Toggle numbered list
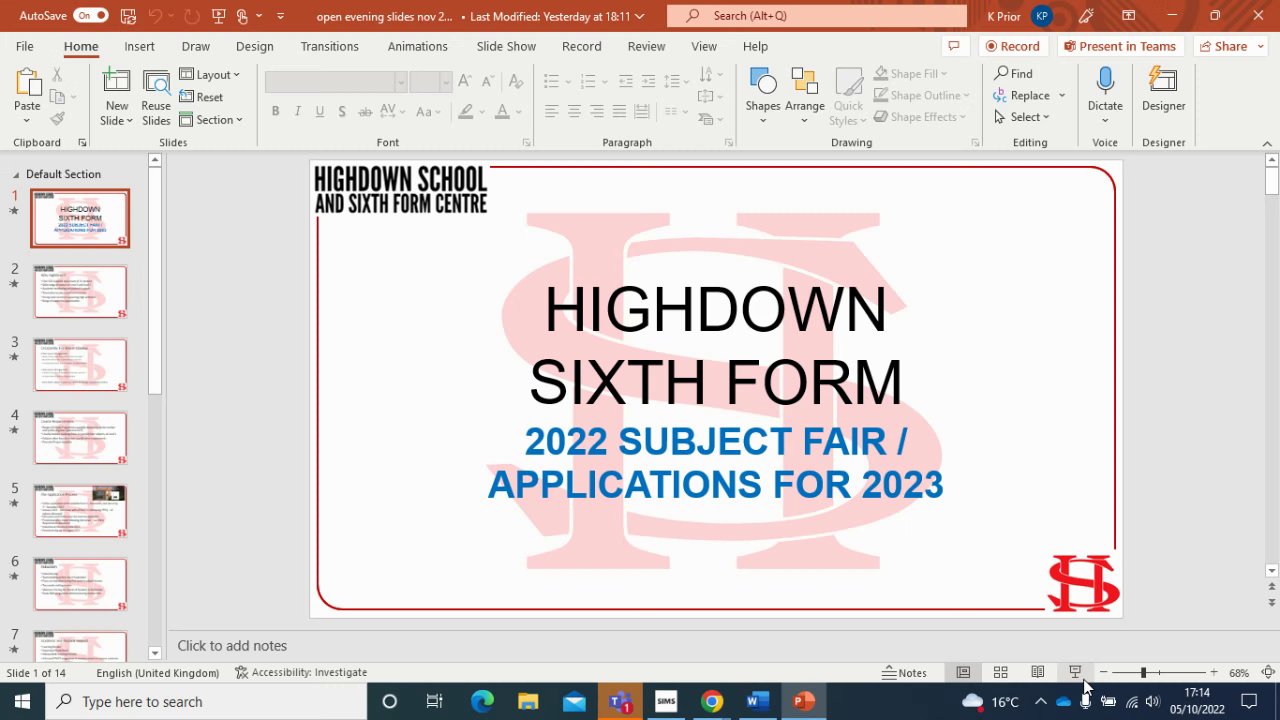 (x=588, y=81)
